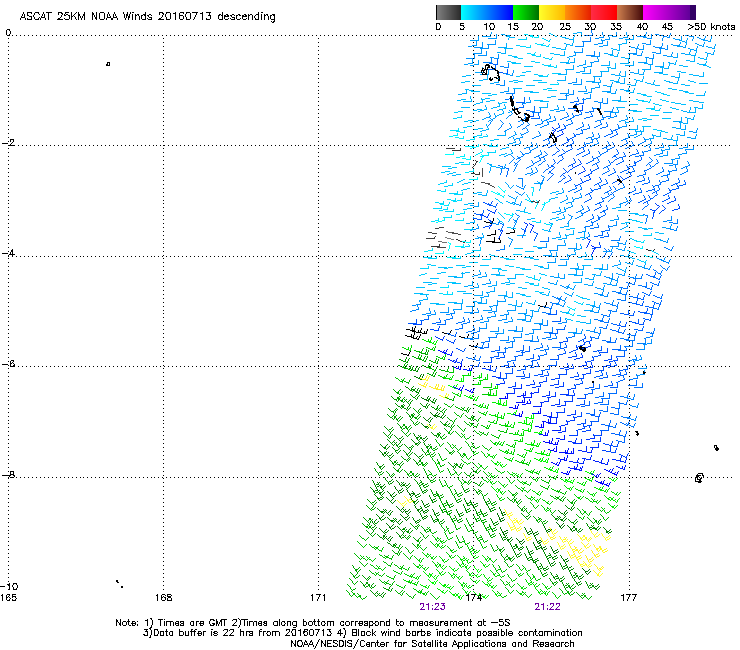Screen dimensions: 740x650
Task: Click the '25' label under the color scale
Action: click(x=565, y=27)
